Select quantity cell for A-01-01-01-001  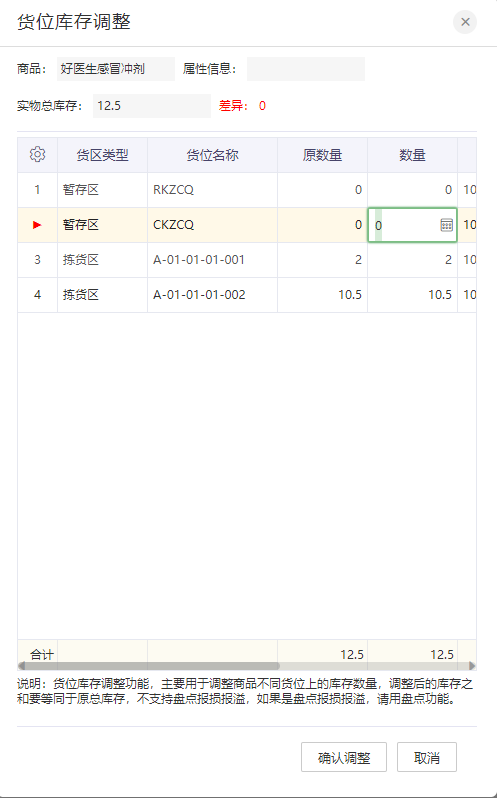click(x=412, y=260)
